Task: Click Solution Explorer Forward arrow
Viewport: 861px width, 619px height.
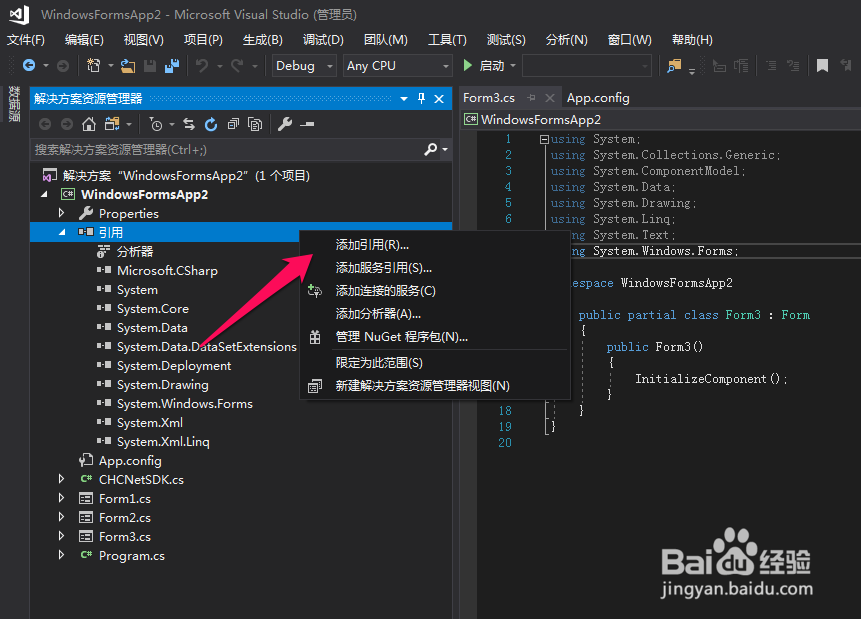Action: pos(67,125)
